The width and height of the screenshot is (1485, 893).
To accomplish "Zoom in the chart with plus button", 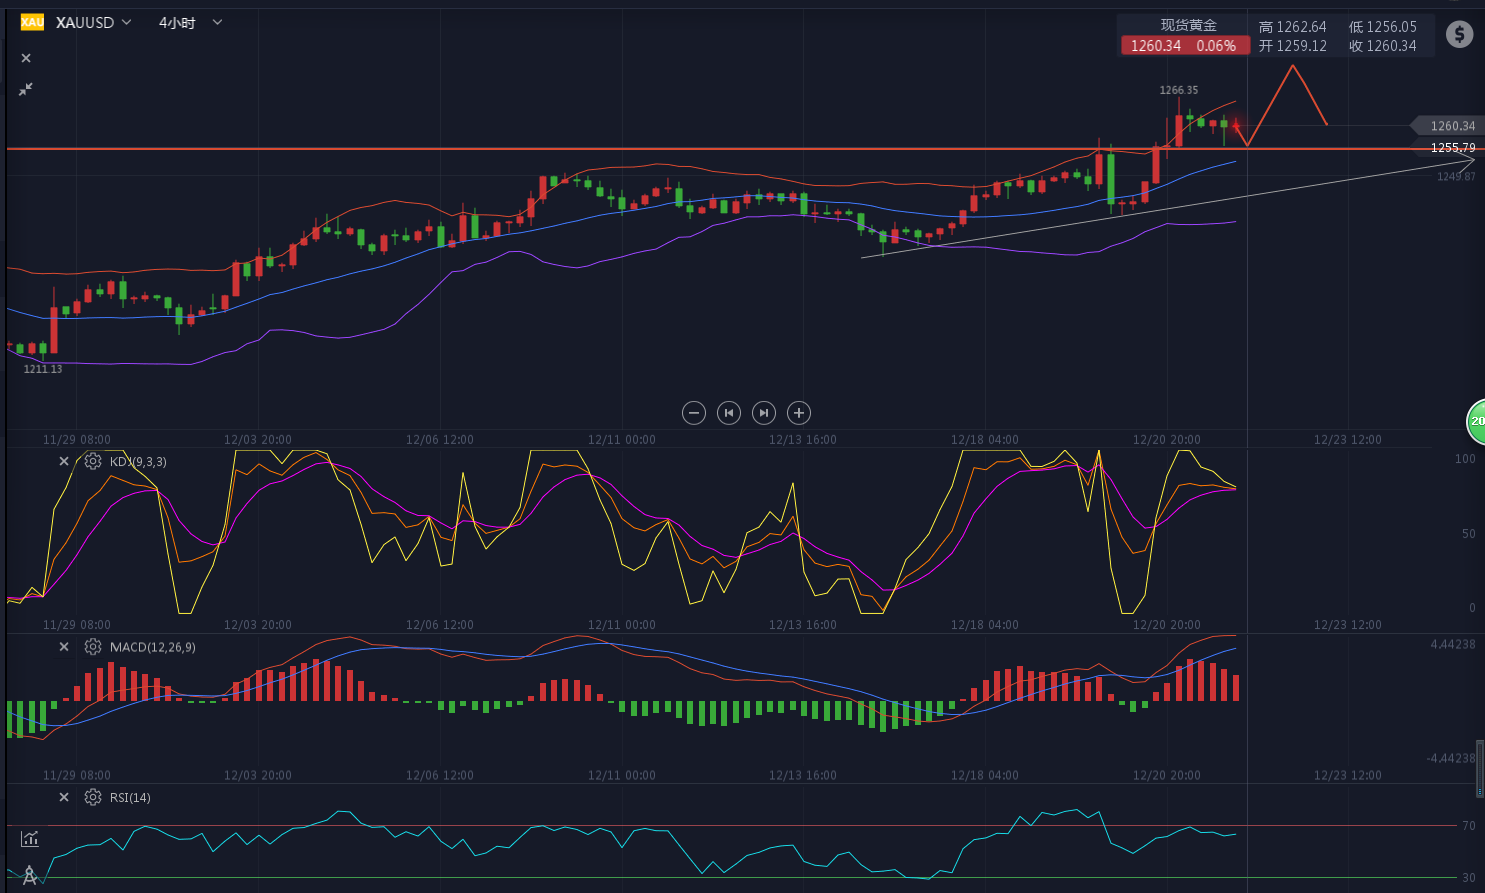I will [x=798, y=412].
